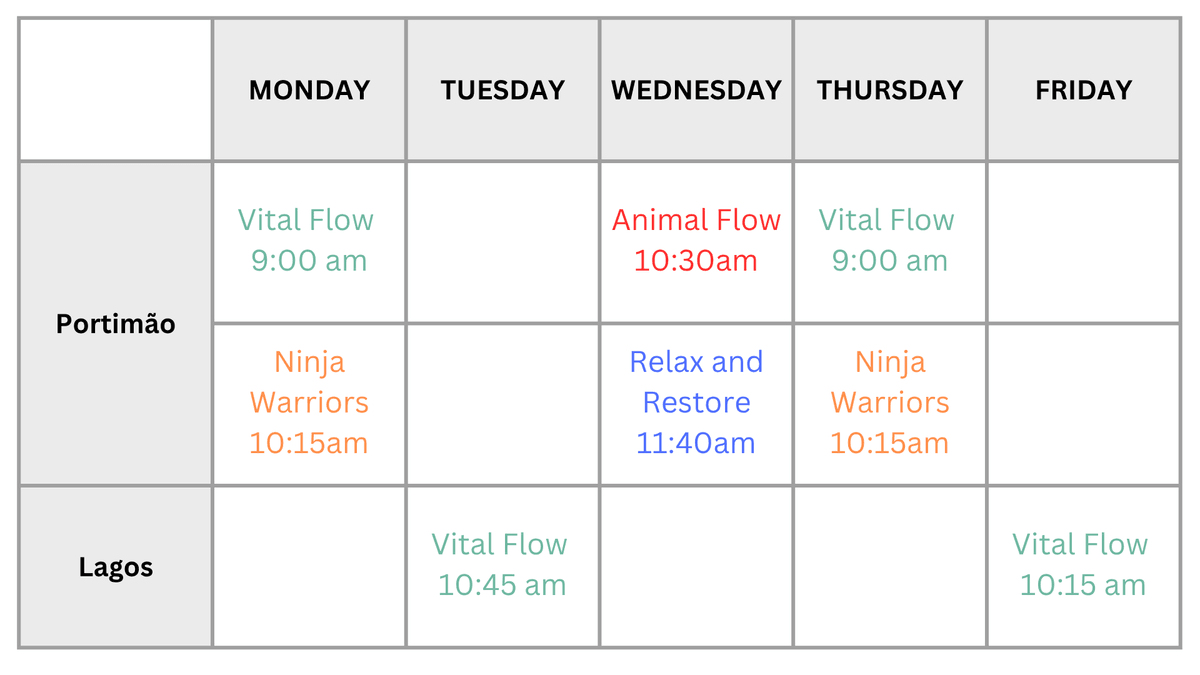Click the empty Lagos Wednesday cell
Screen dimensions: 1200x675
point(696,567)
